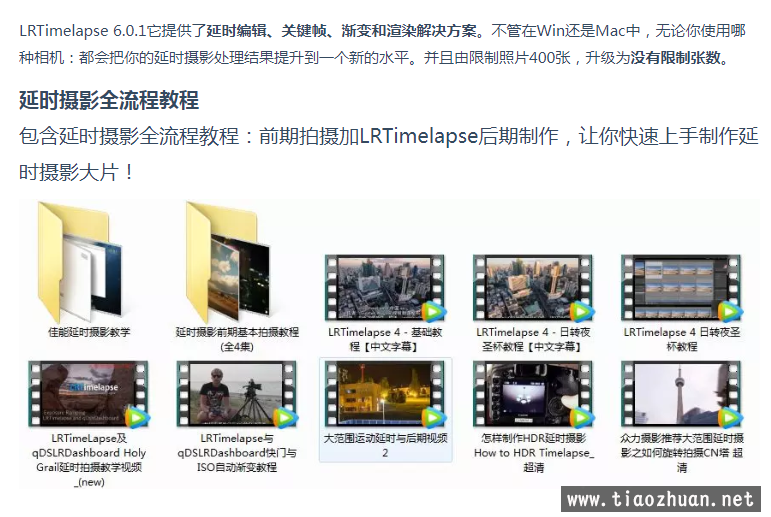Click label LRTimelapse 4 - 基础教程【中文字幕】
The image size is (771, 517).
(x=385, y=339)
